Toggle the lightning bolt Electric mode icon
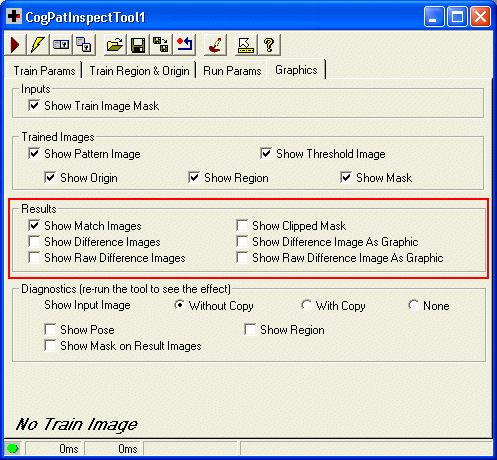The width and height of the screenshot is (497, 460). coord(37,45)
